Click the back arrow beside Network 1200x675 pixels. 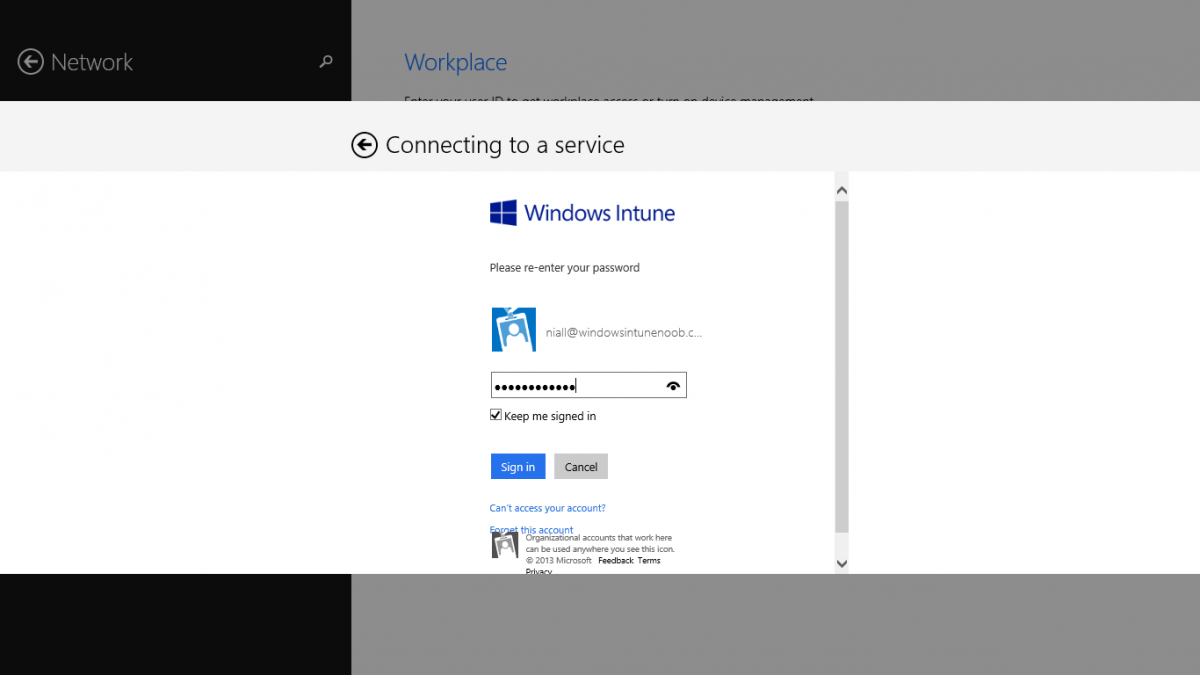pyautogui.click(x=31, y=62)
